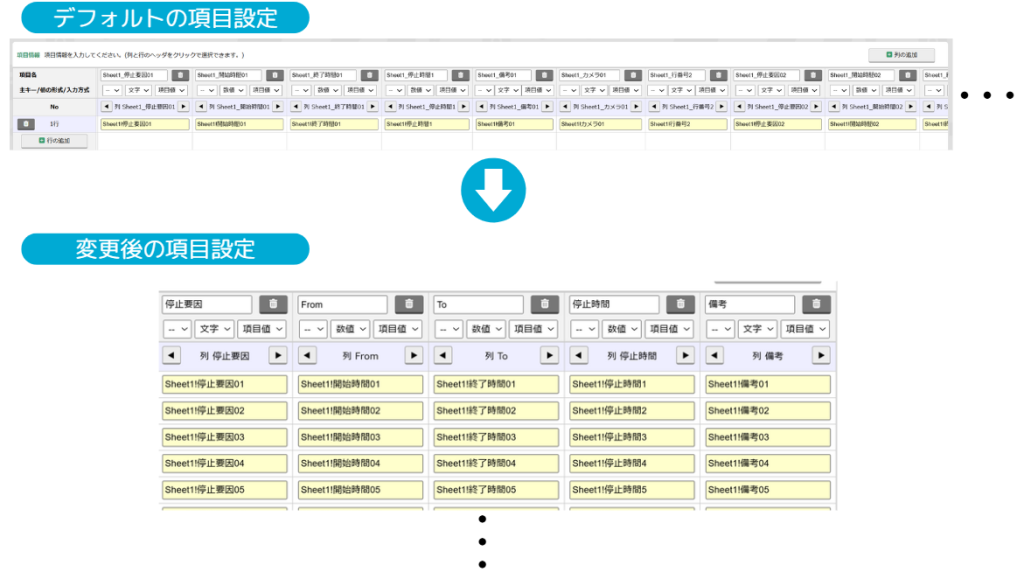Delete the To column with its trash icon
1024x572 pixels.
click(x=545, y=304)
